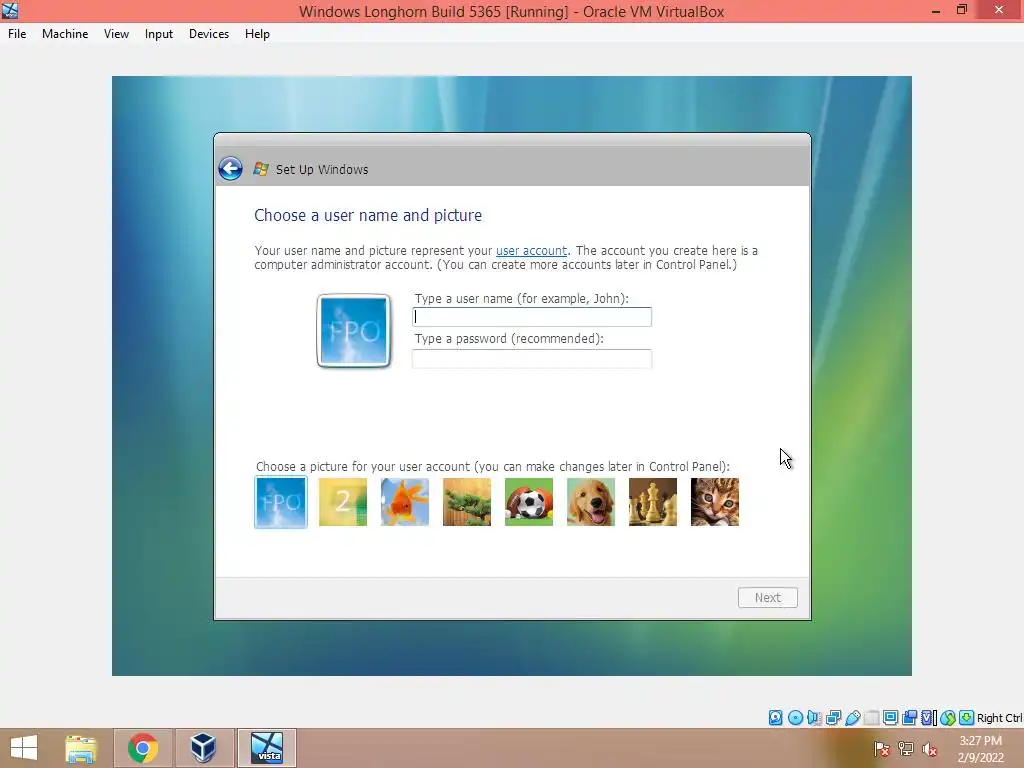
Task: Pick the soccer ball account picture
Action: [x=529, y=502]
